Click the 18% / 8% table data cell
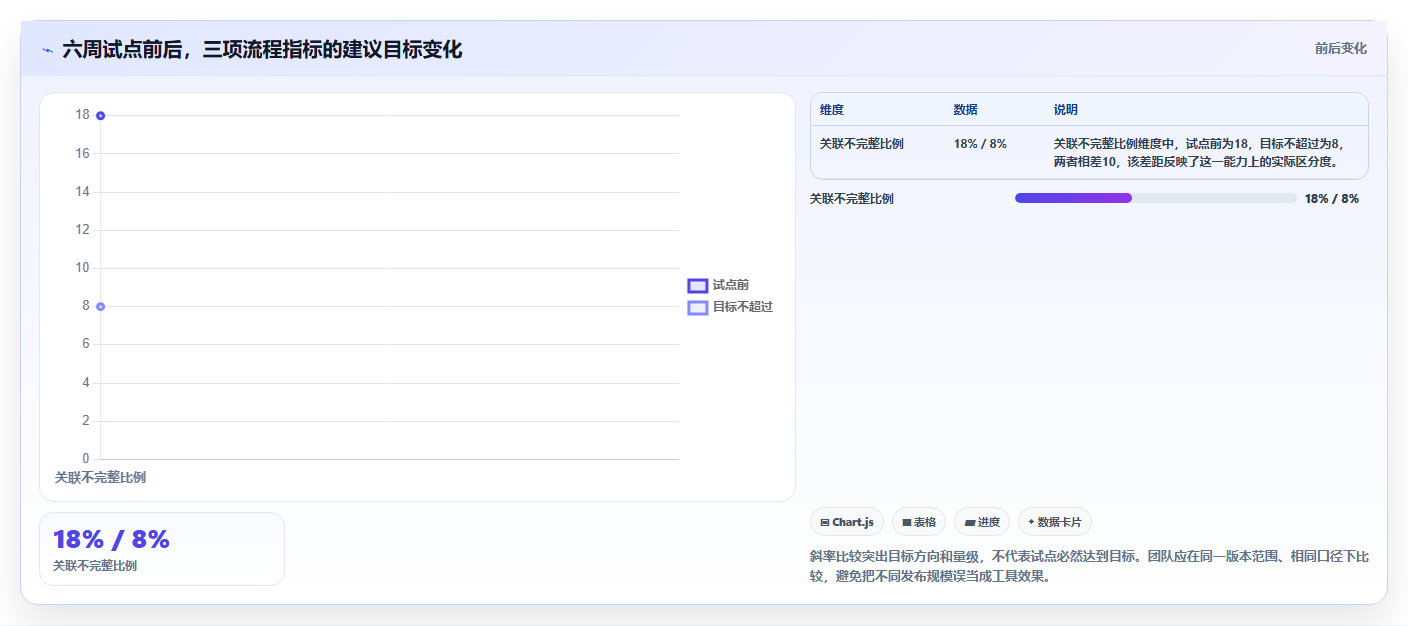Viewport: 1408px width, 626px height. pos(980,144)
